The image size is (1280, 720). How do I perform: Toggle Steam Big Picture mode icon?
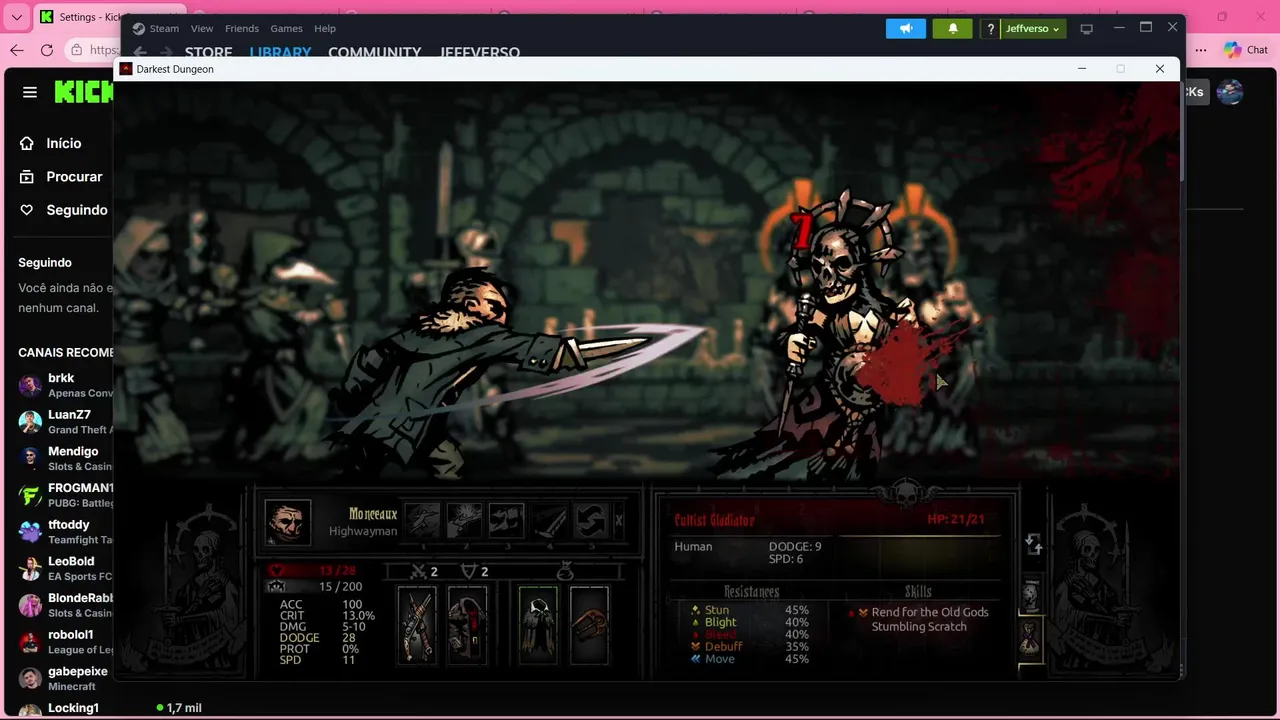(1087, 29)
